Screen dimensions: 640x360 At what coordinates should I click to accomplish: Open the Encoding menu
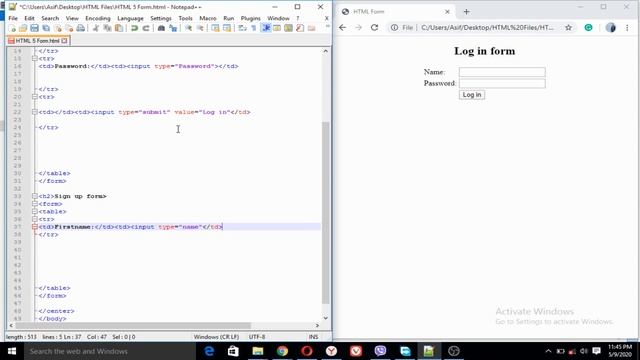coord(98,18)
